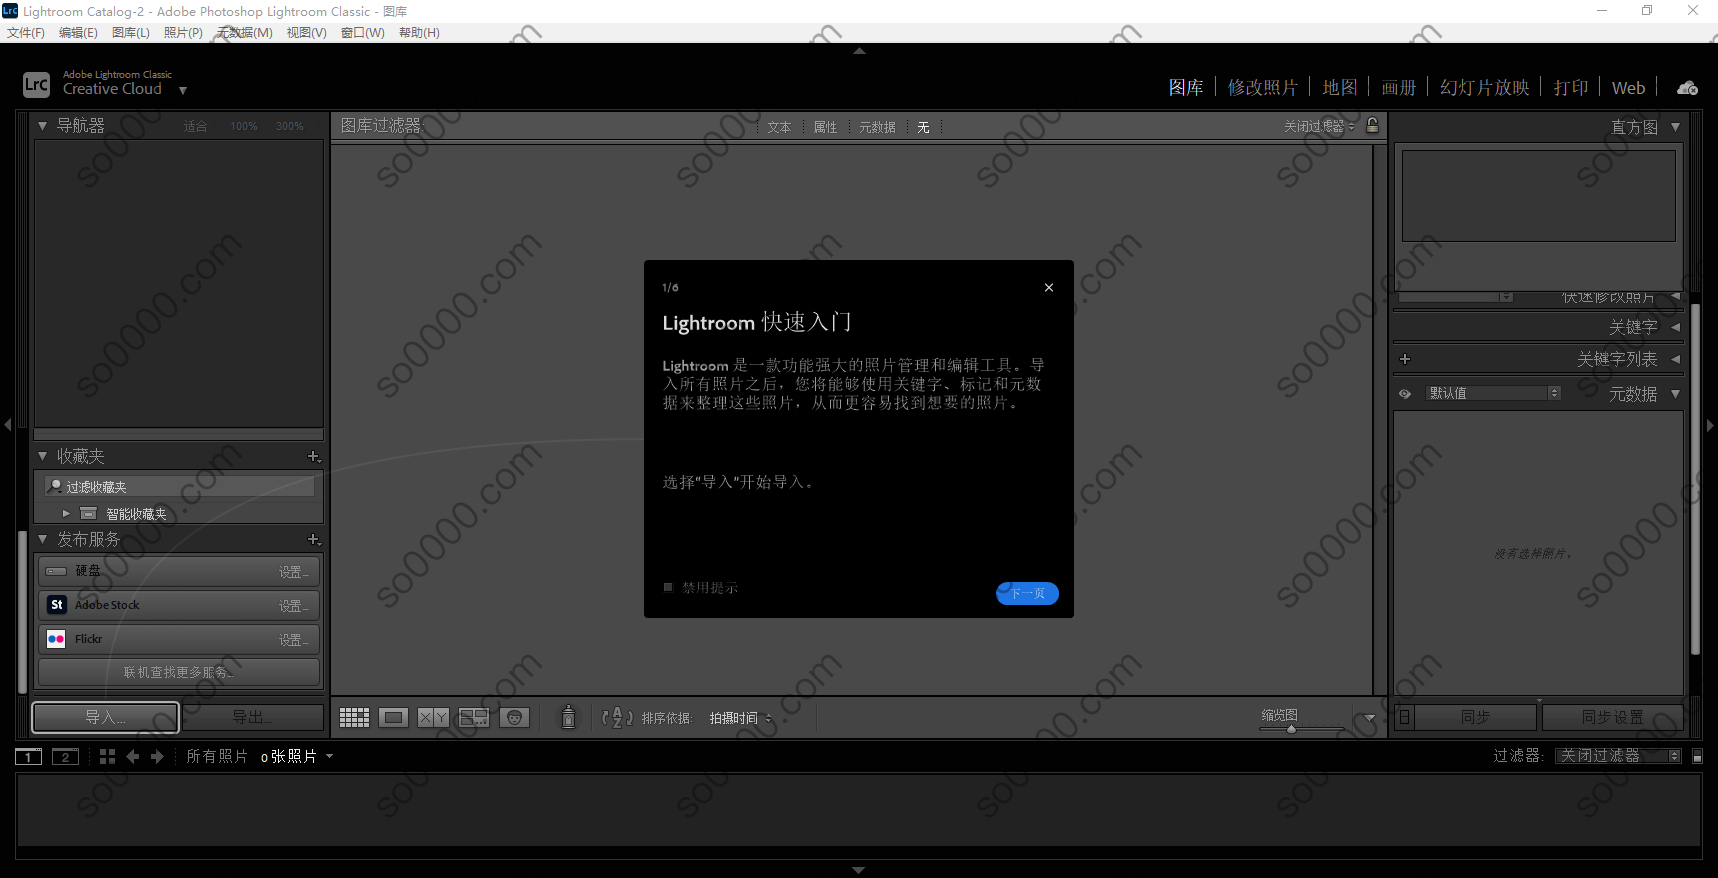The height and width of the screenshot is (878, 1718).
Task: Click the 导入 button
Action: pos(105,717)
